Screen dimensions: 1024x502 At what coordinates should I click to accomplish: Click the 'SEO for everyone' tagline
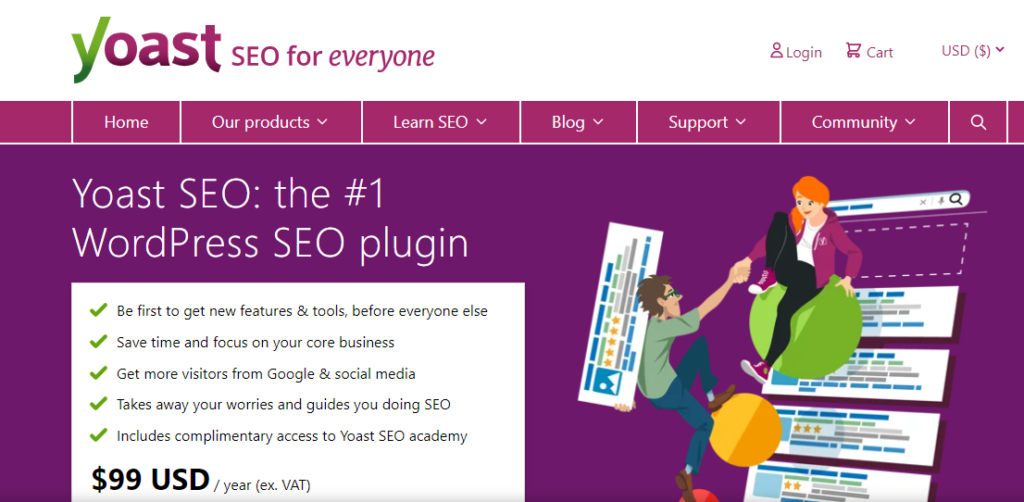tap(333, 57)
